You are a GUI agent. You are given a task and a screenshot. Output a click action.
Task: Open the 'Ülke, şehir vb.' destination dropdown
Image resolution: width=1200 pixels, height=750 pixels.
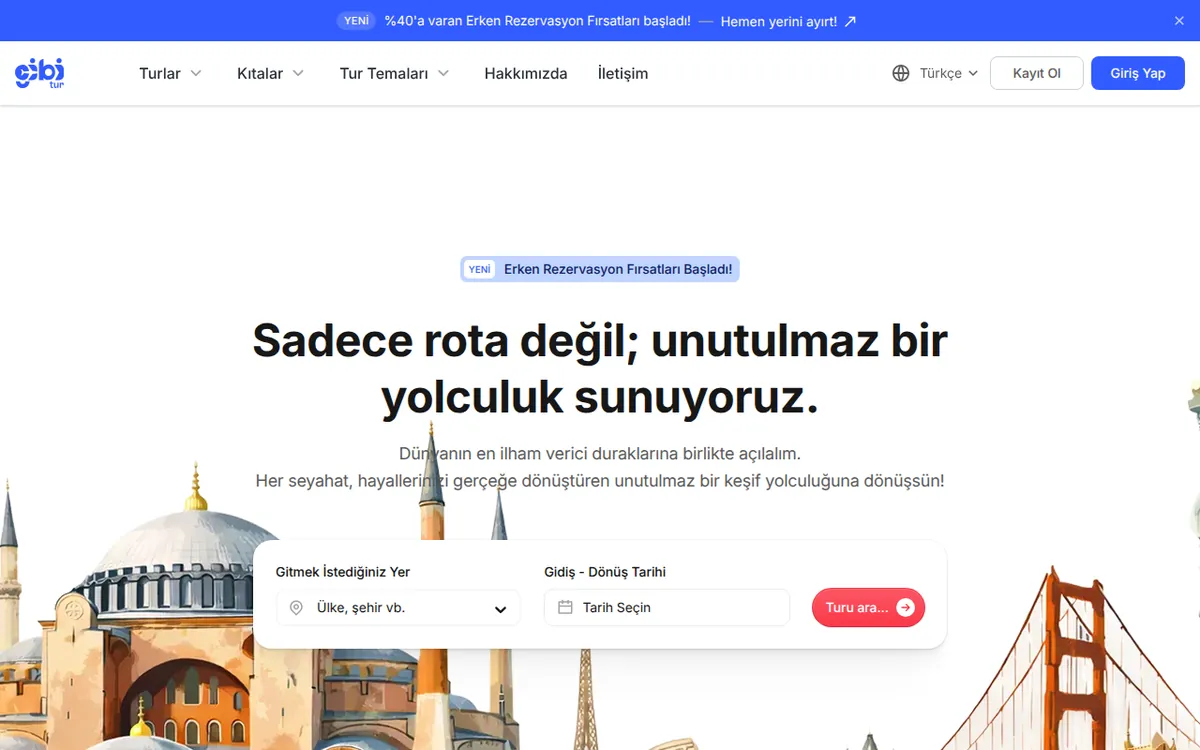[x=398, y=608]
